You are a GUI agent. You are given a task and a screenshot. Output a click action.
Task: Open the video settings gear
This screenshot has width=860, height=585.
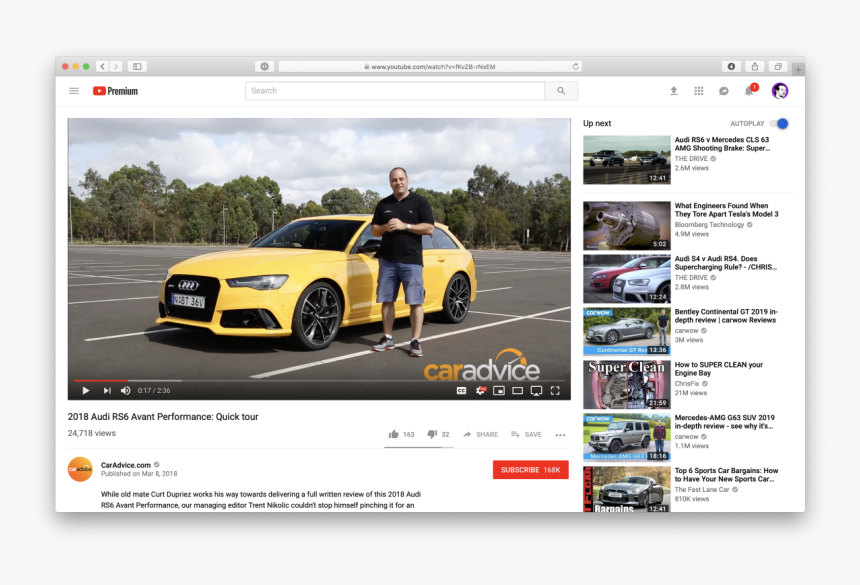480,391
